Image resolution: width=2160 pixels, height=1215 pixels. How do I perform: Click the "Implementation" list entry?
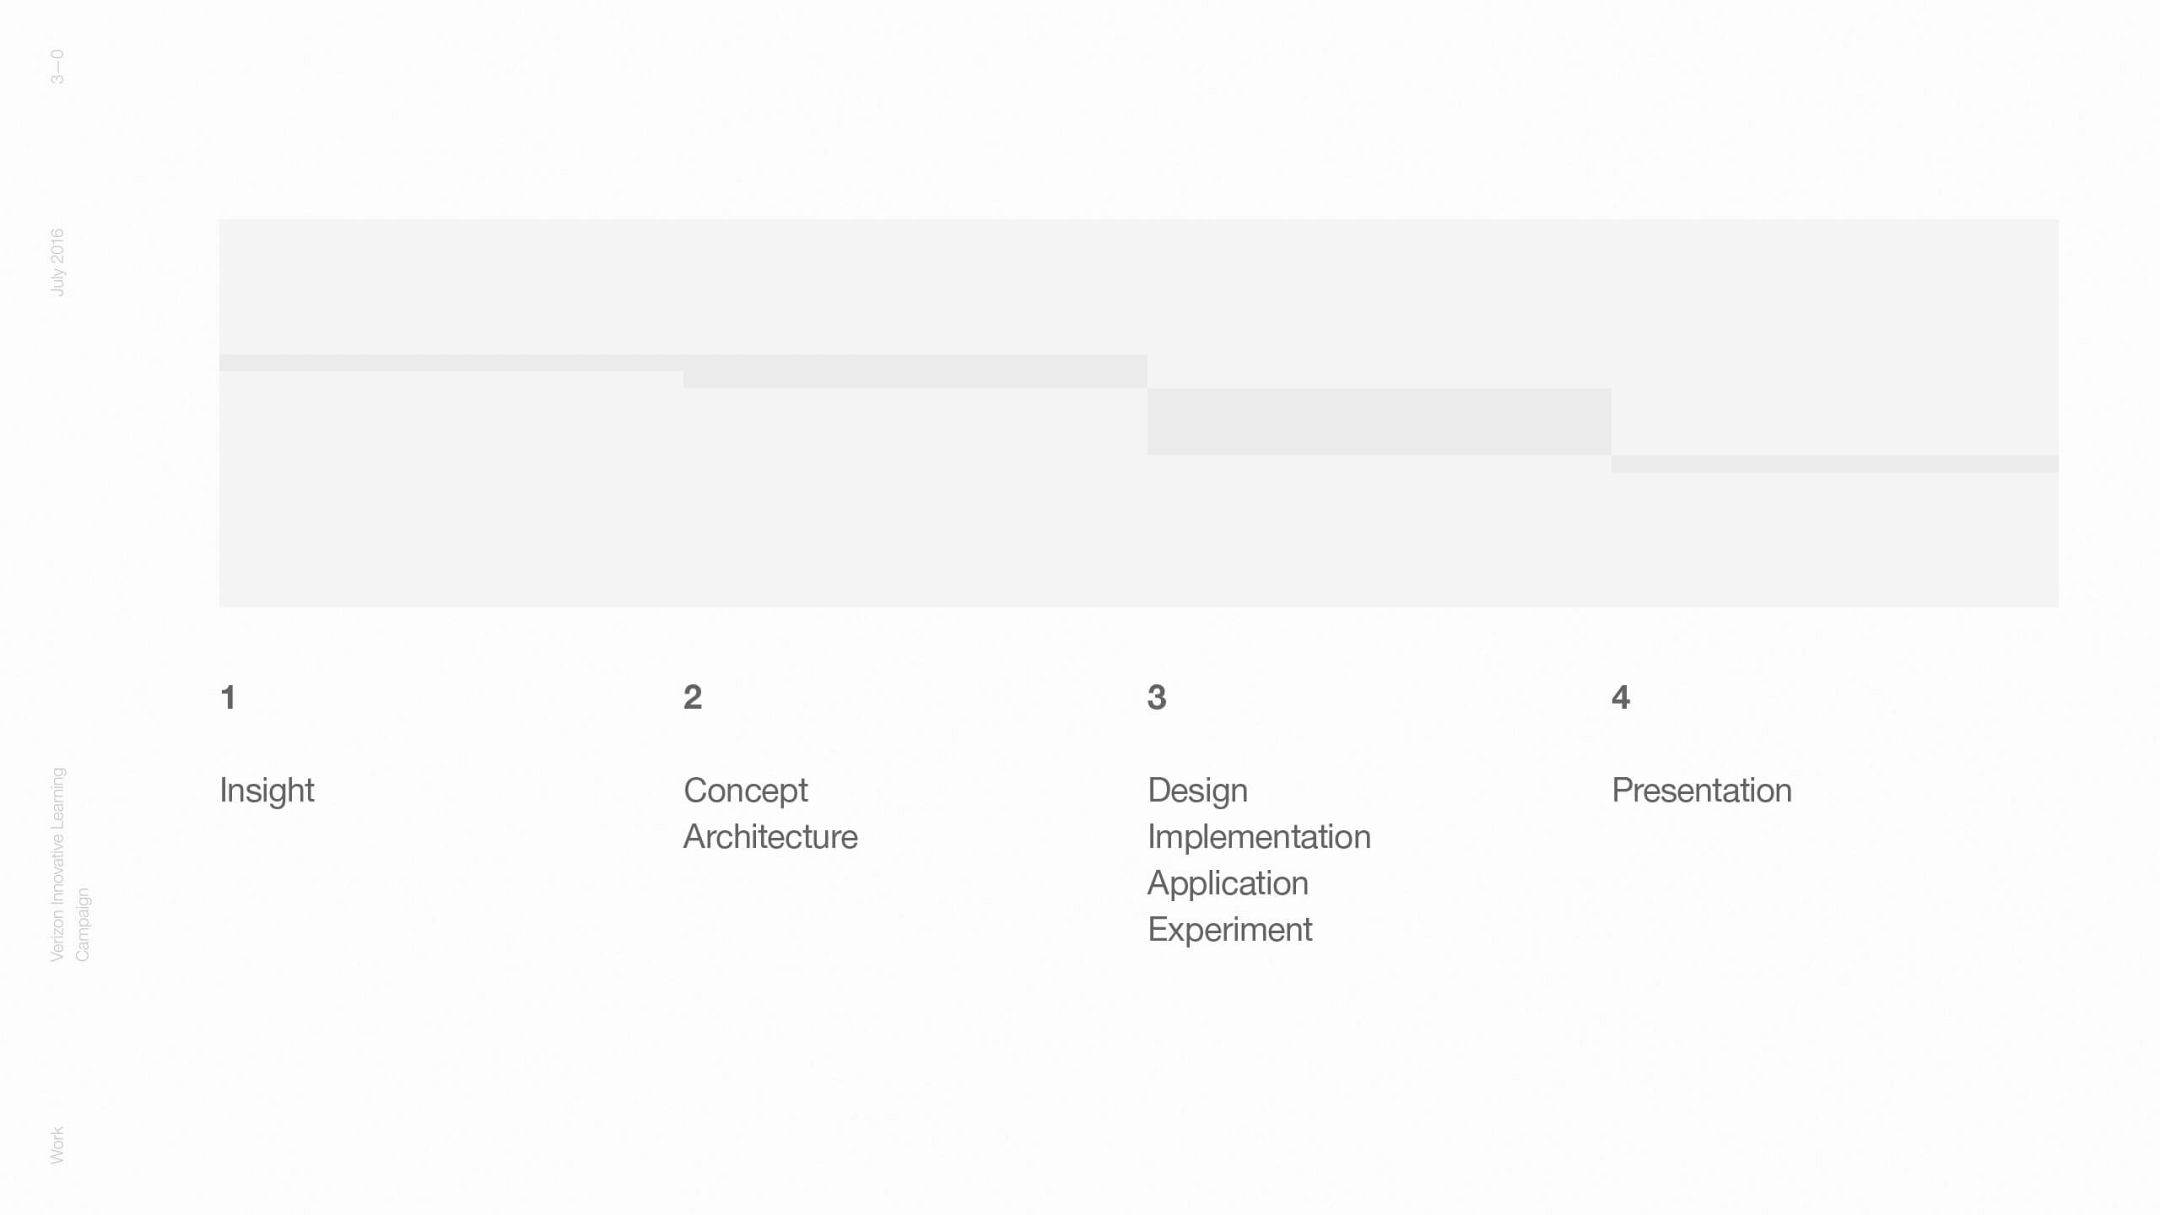(1259, 837)
